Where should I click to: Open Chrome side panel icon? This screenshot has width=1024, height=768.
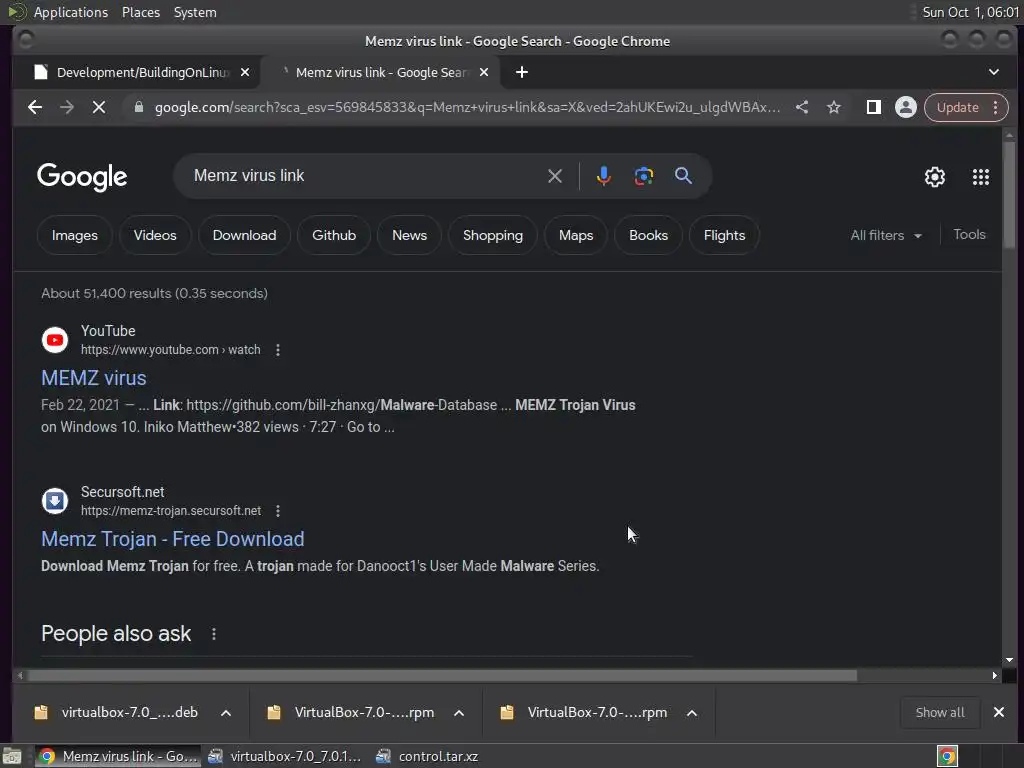point(873,107)
